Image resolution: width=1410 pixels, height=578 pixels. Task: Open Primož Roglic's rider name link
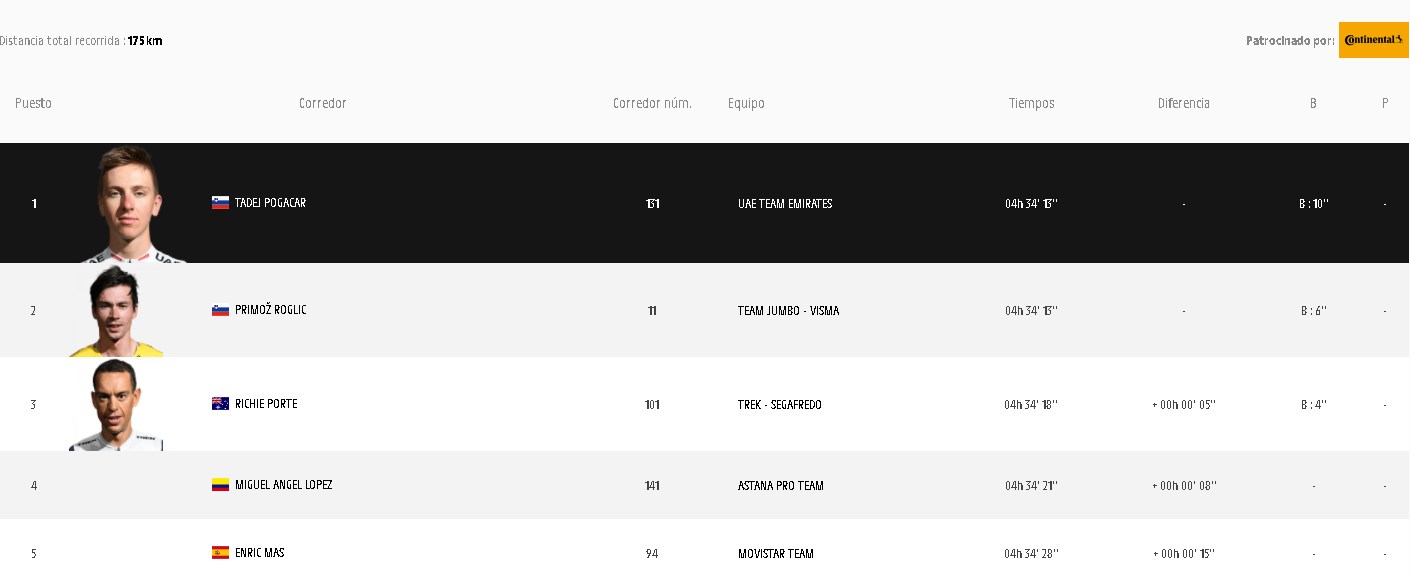[x=270, y=310]
